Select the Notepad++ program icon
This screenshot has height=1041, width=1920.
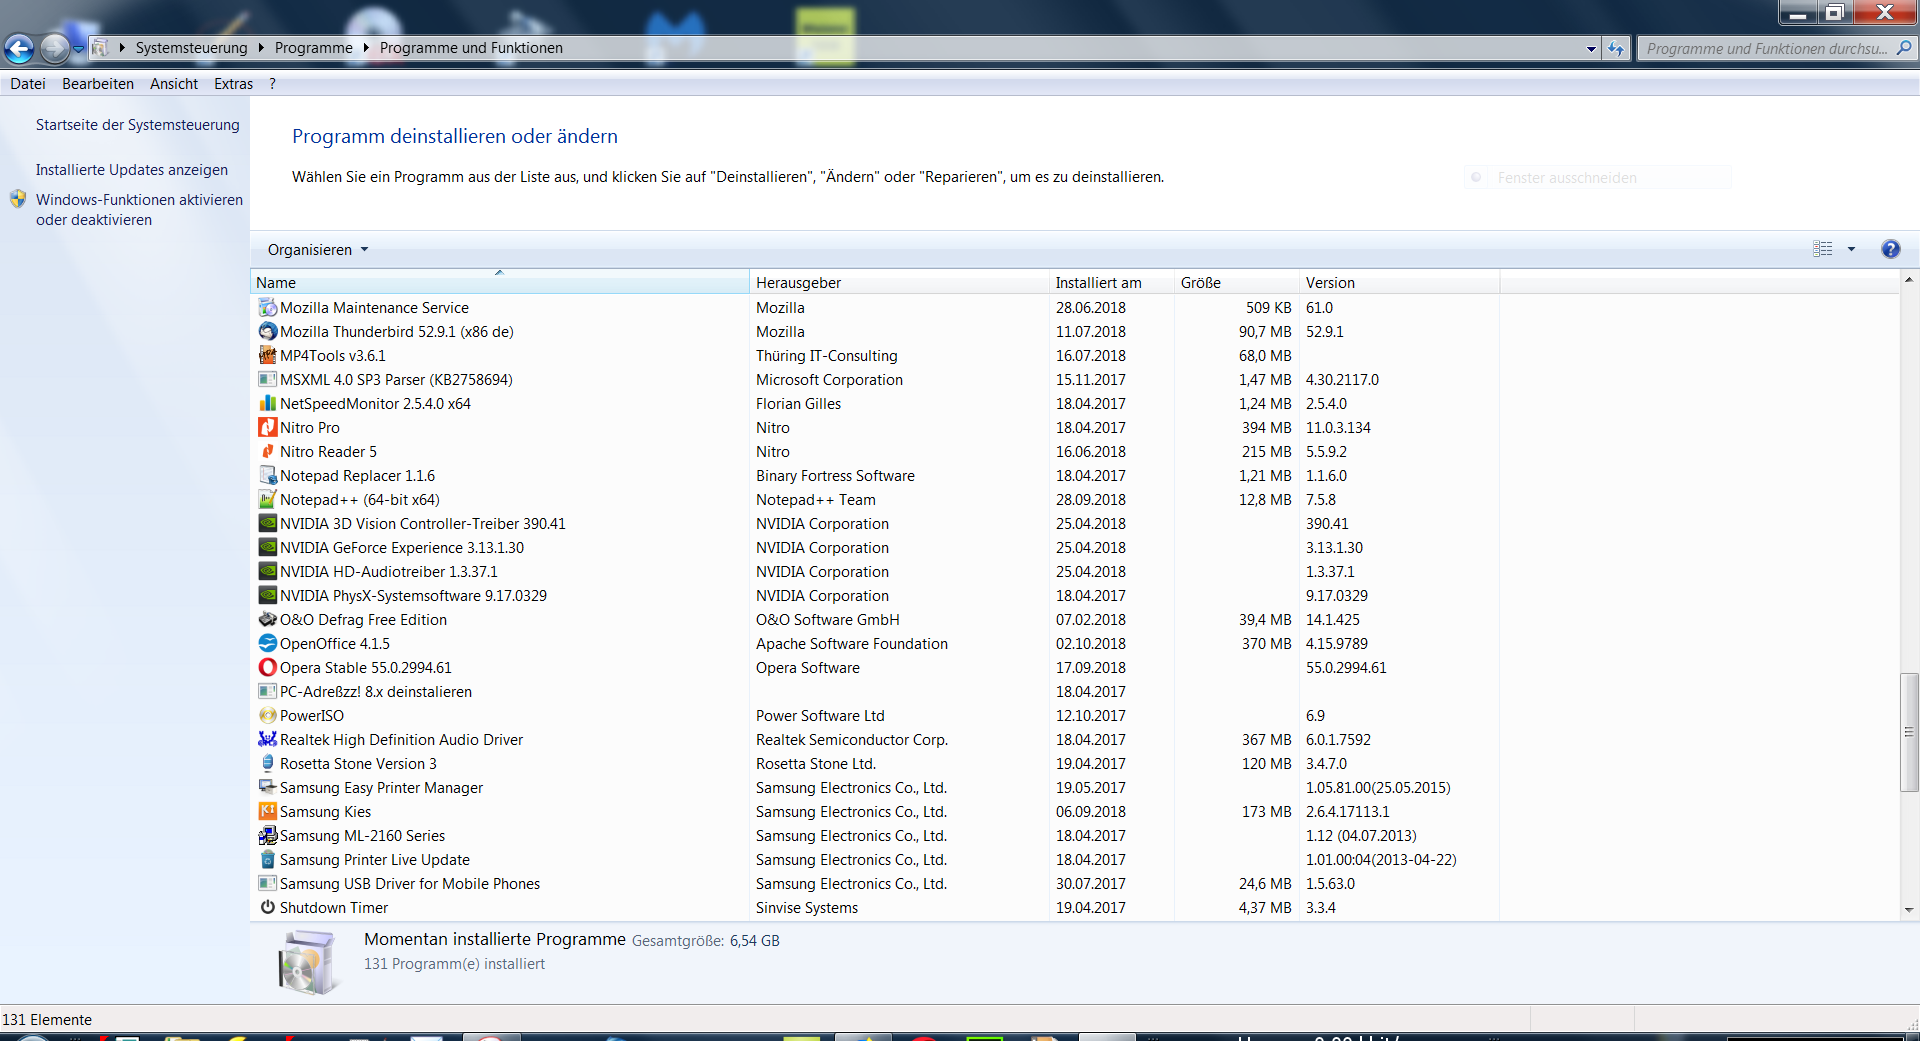267,499
